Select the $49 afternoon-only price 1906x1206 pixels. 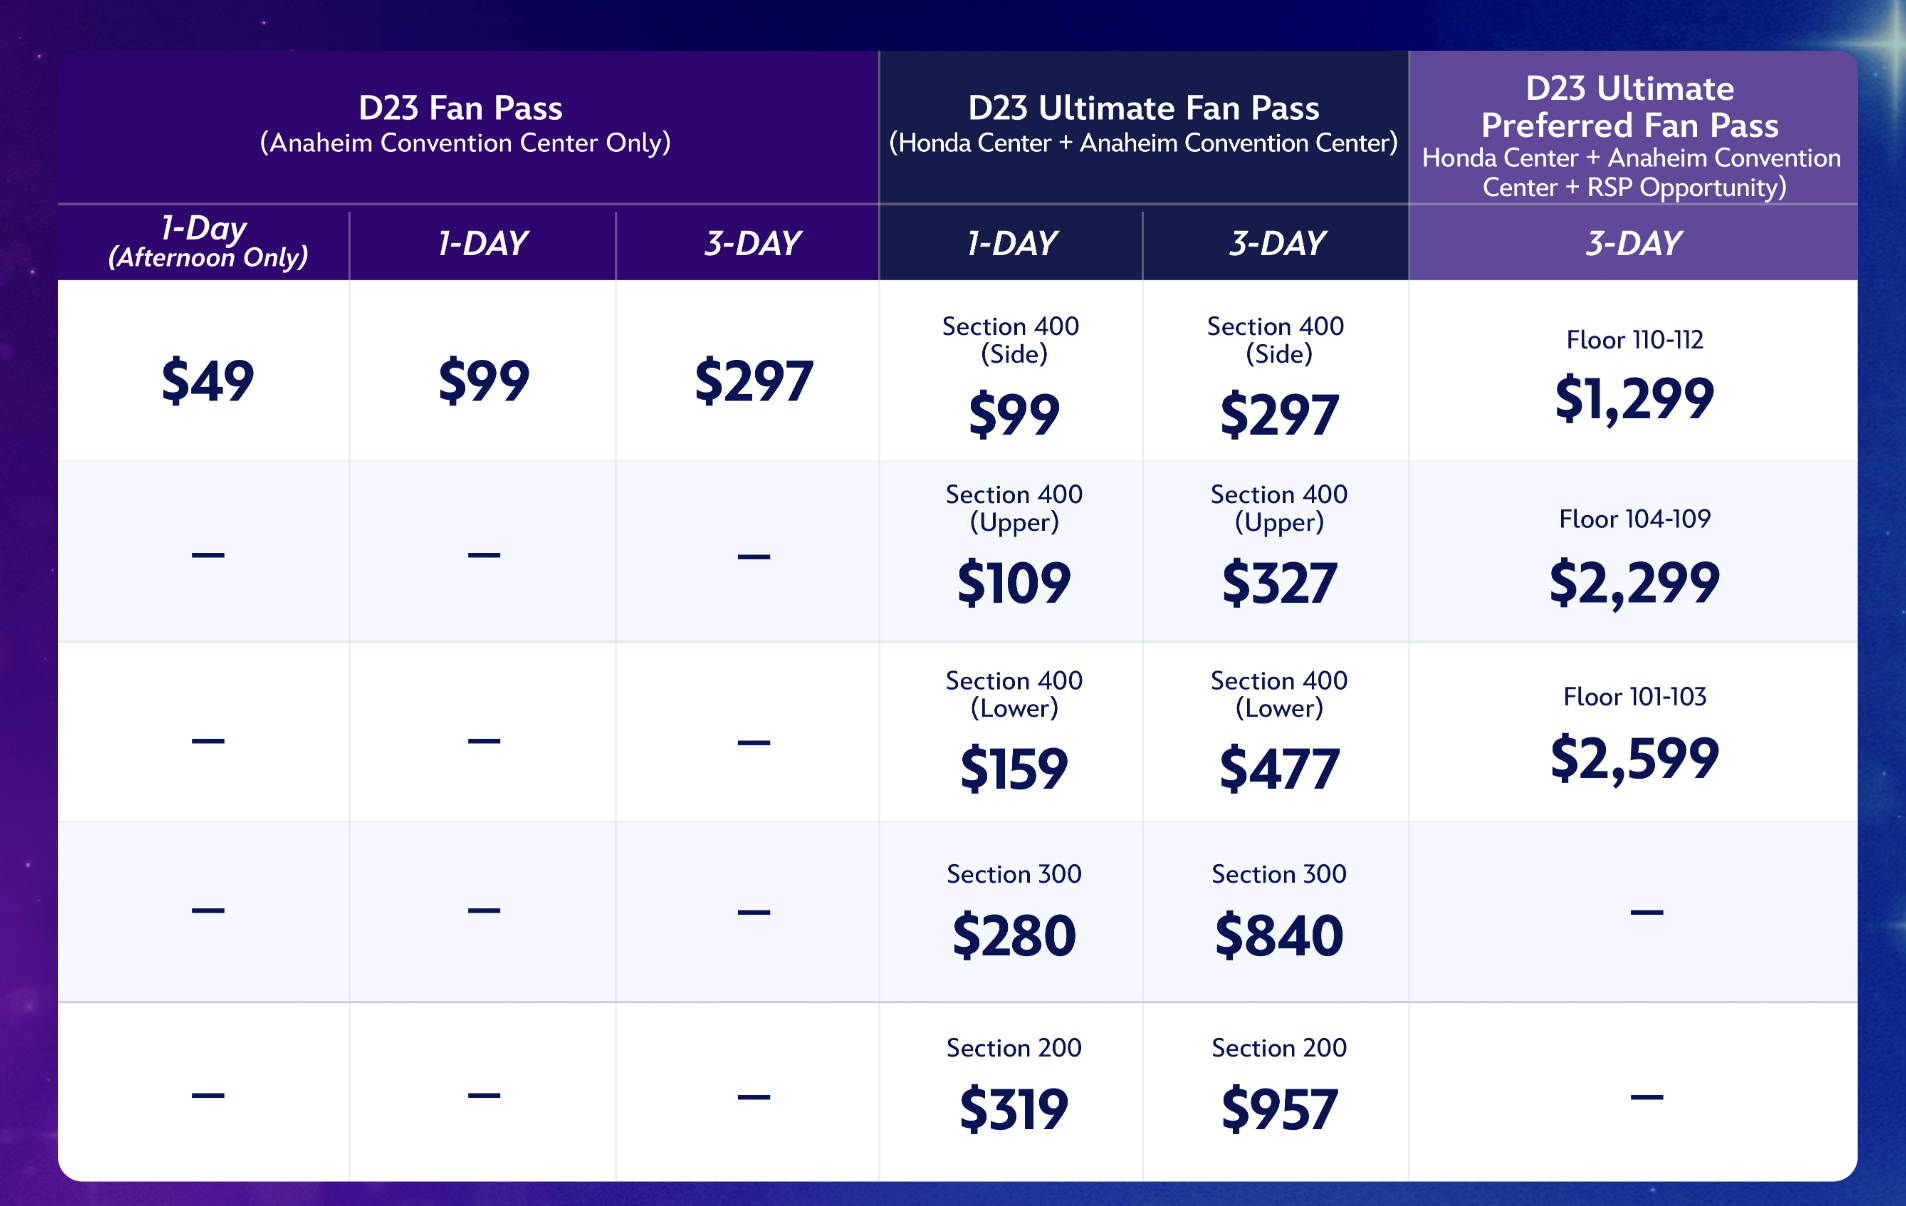tap(208, 381)
